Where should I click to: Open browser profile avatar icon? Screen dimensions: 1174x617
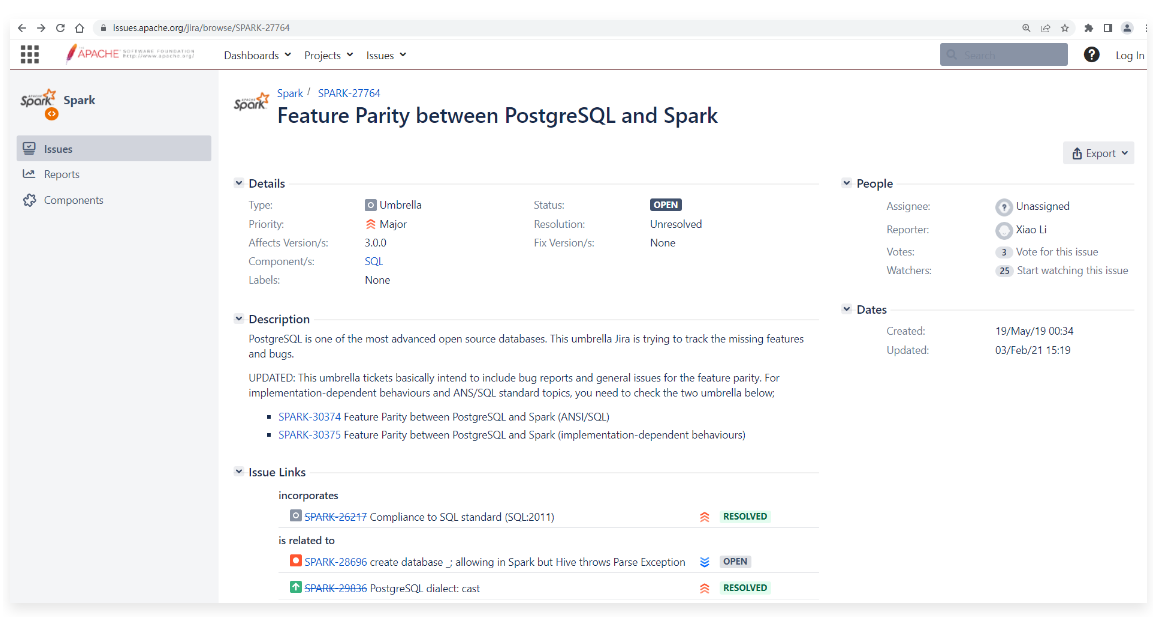click(1127, 28)
